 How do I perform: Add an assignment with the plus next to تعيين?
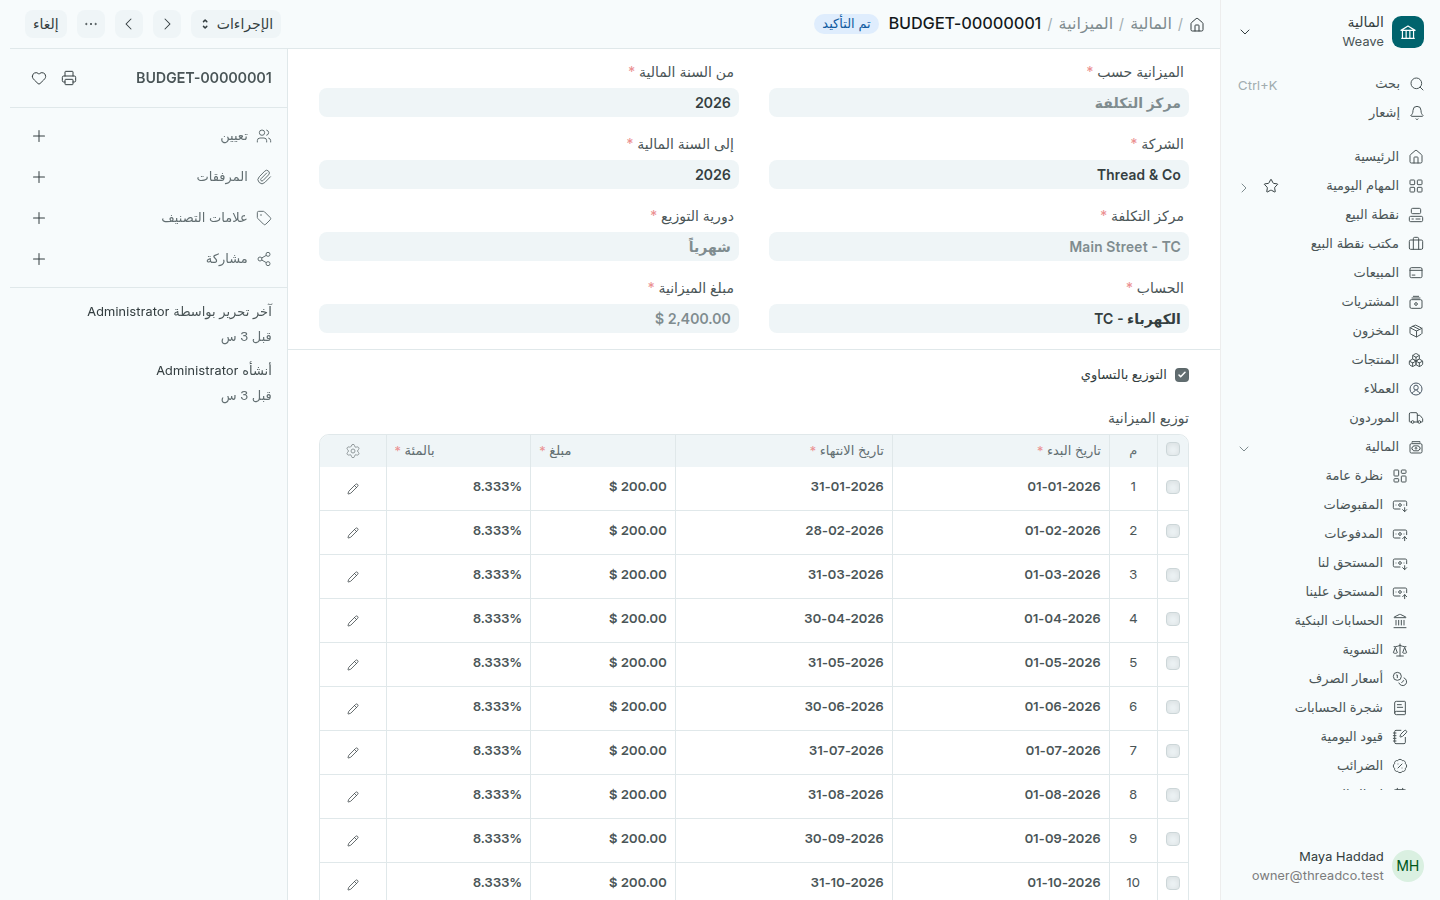click(39, 136)
